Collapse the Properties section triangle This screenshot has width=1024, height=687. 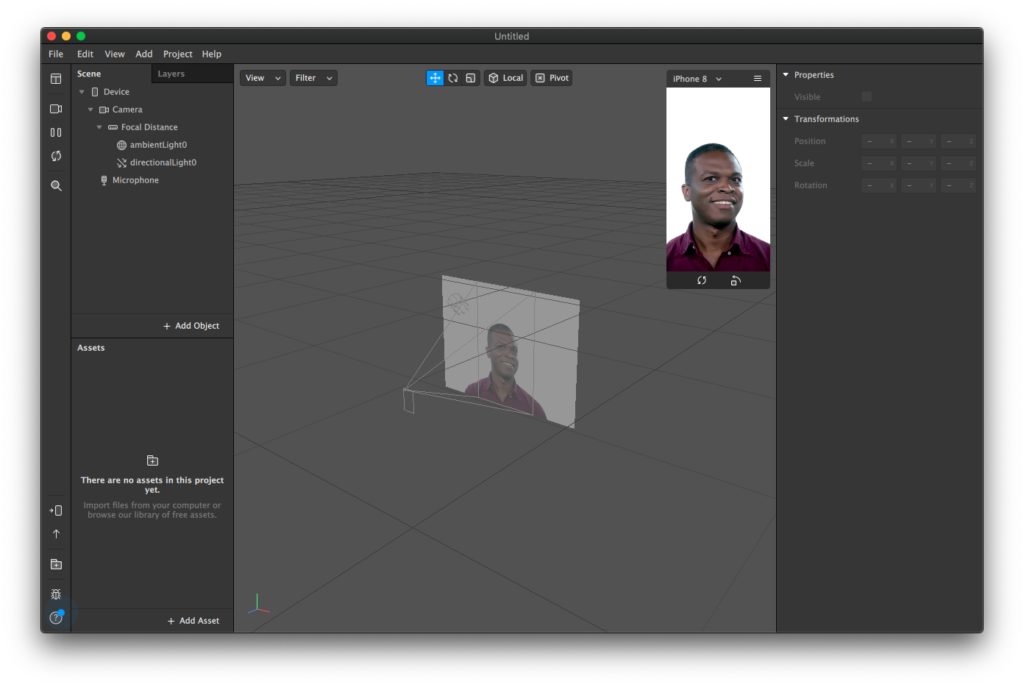(x=786, y=74)
